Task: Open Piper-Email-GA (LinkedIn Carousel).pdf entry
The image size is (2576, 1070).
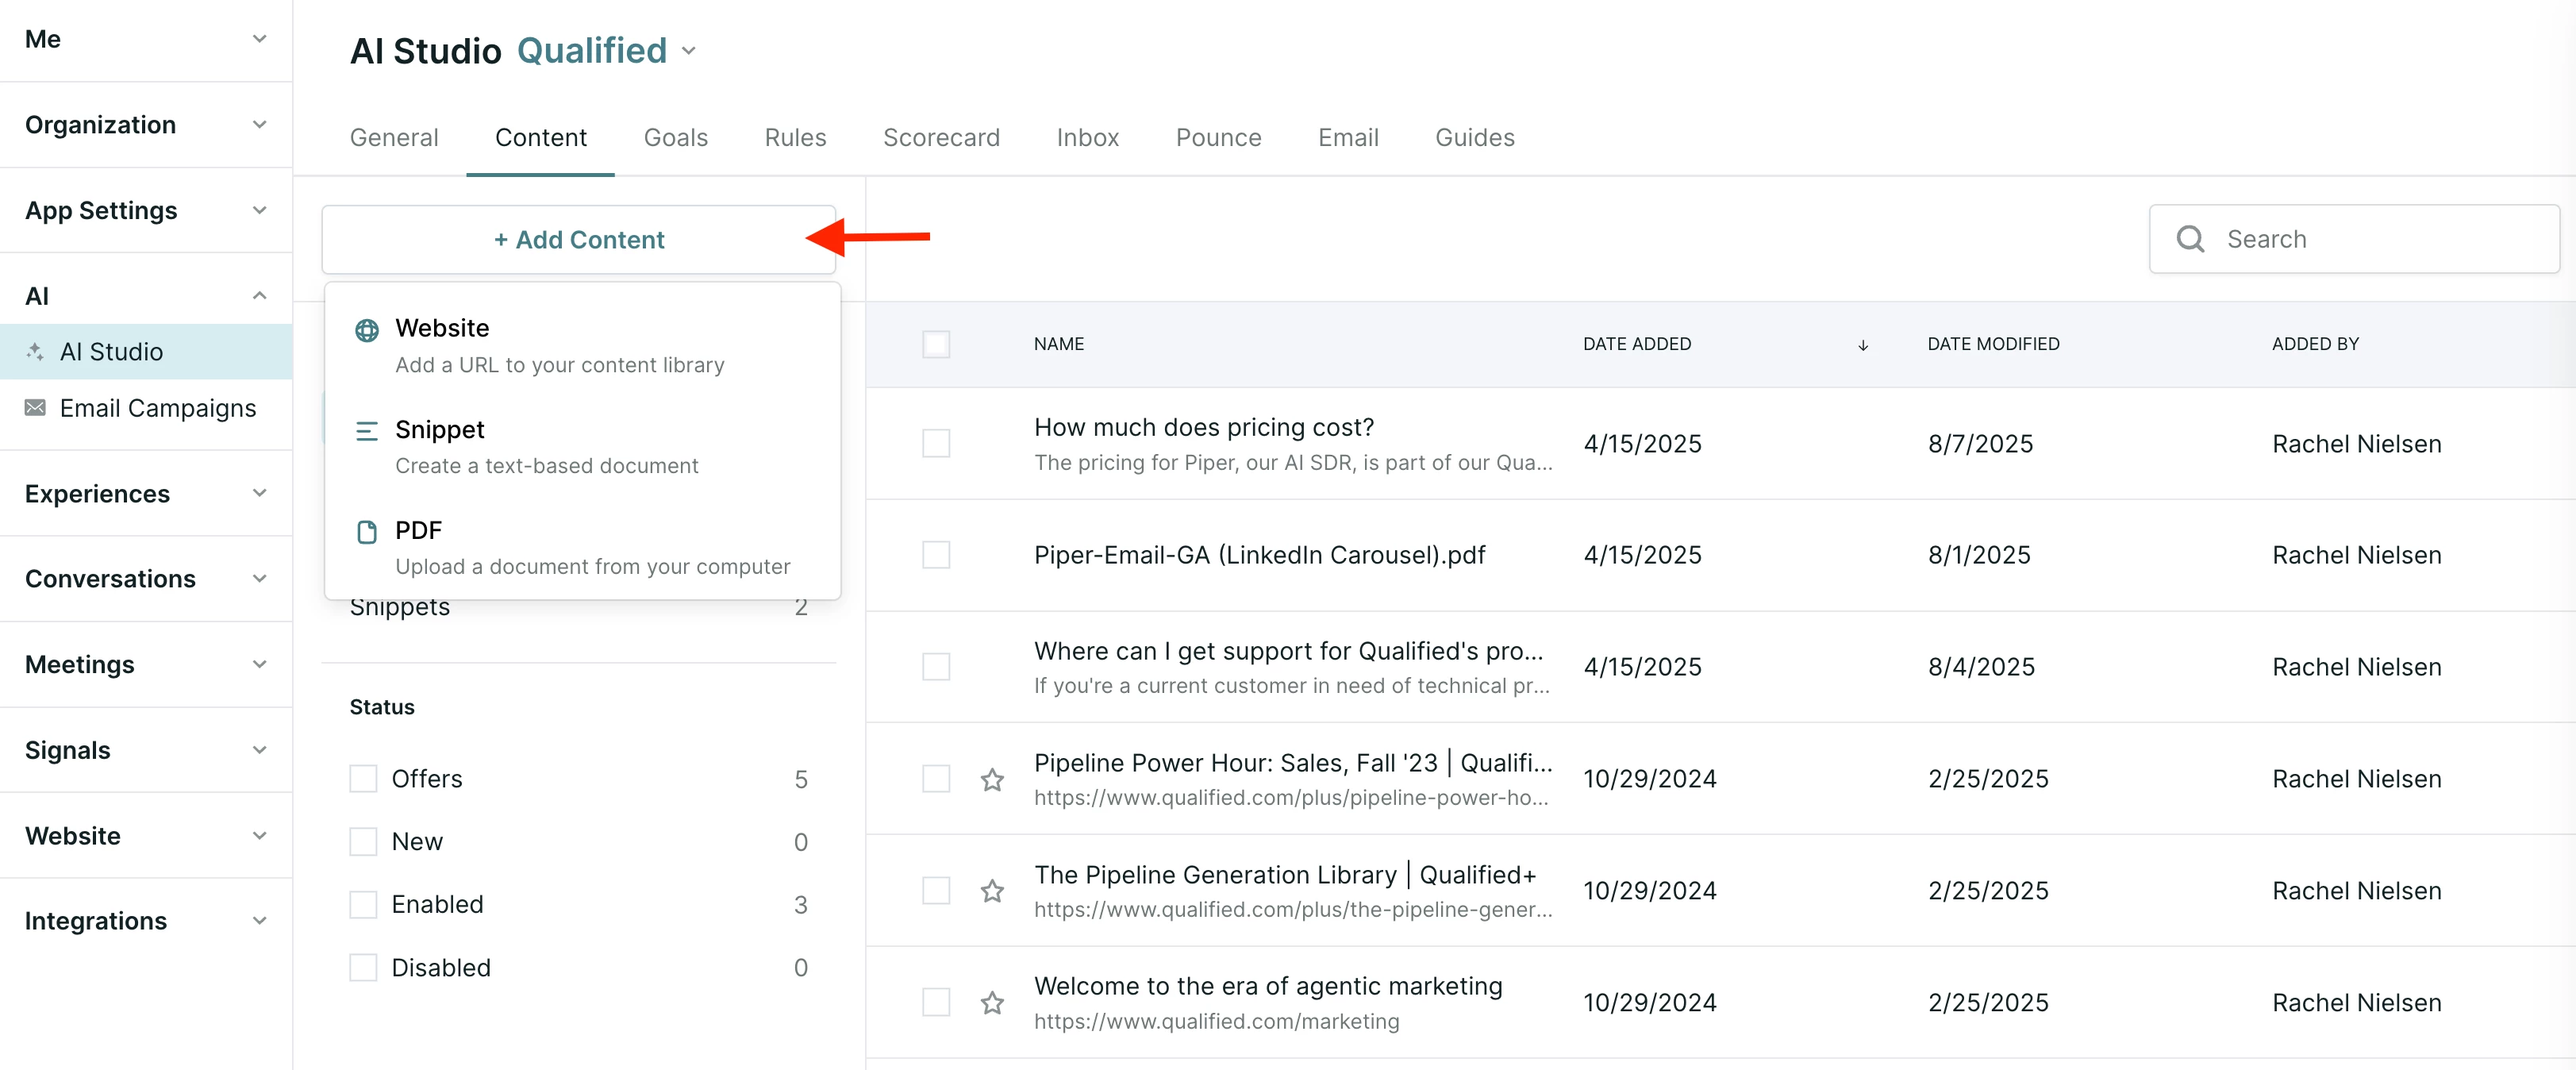Action: coord(1260,555)
